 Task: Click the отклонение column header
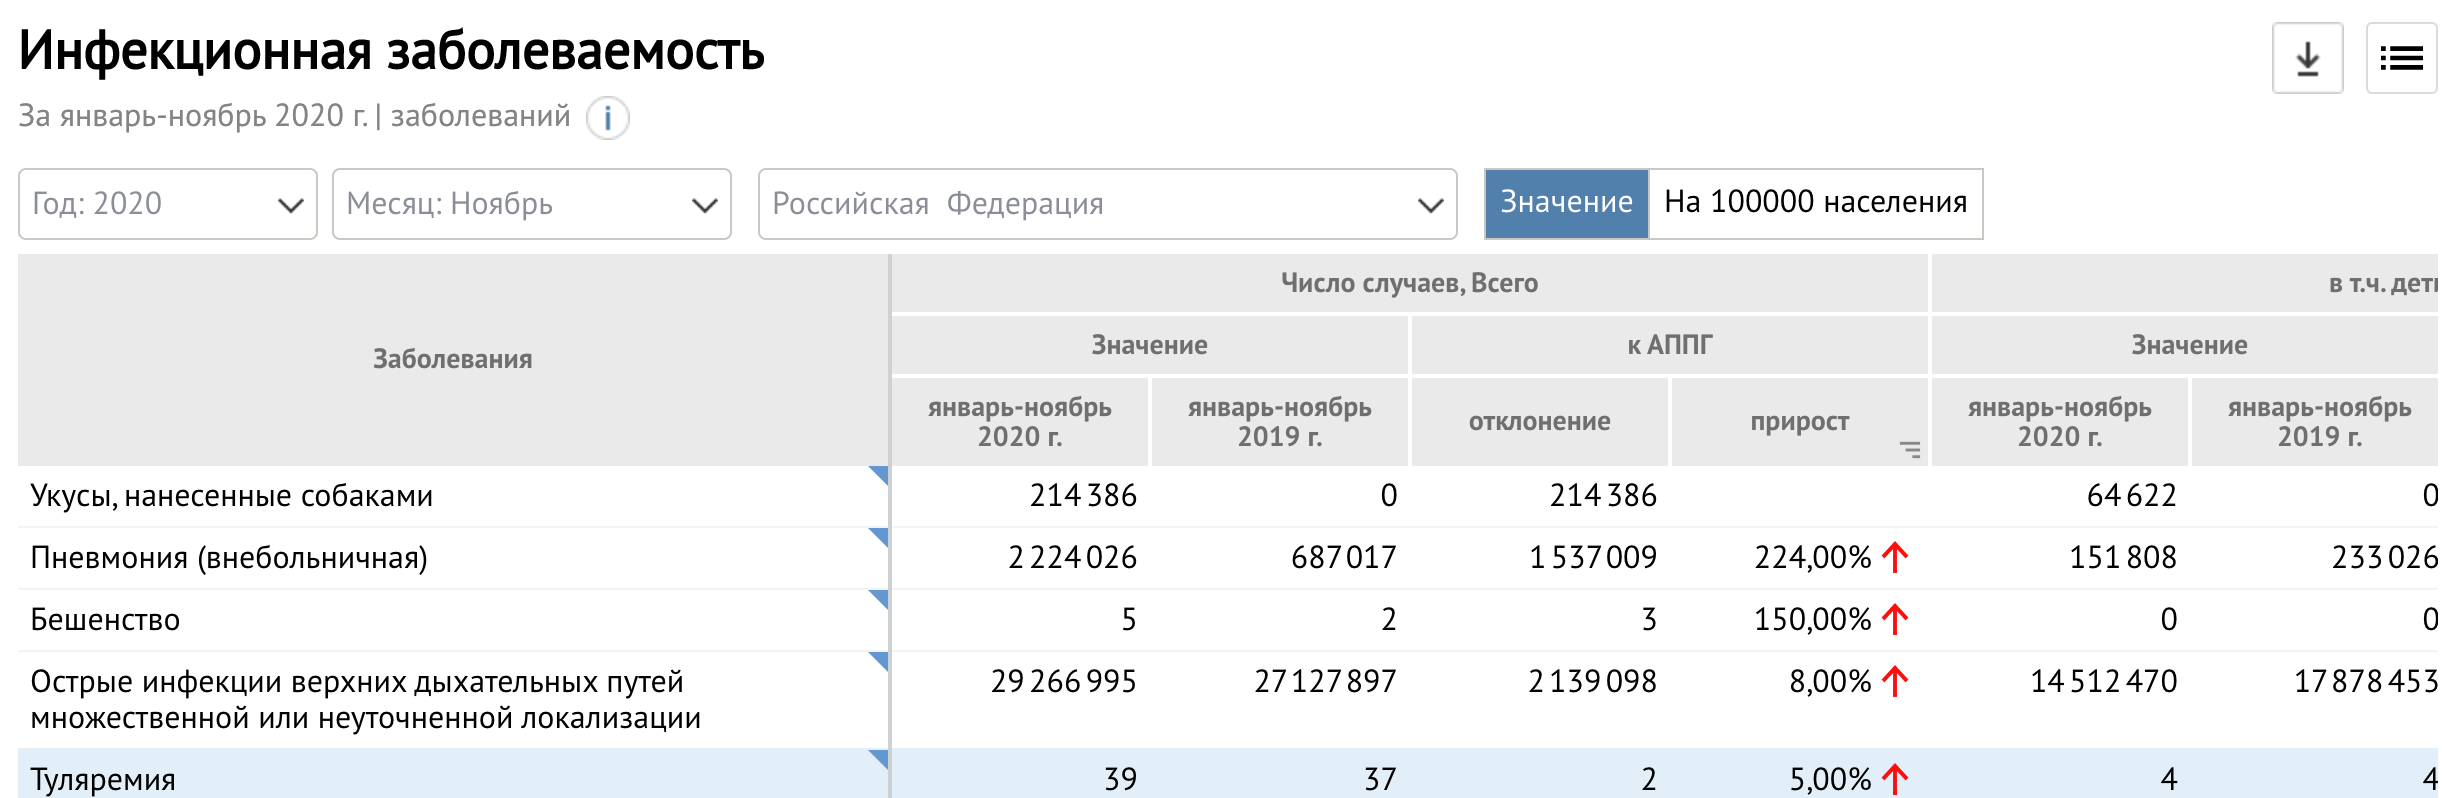pos(1539,421)
